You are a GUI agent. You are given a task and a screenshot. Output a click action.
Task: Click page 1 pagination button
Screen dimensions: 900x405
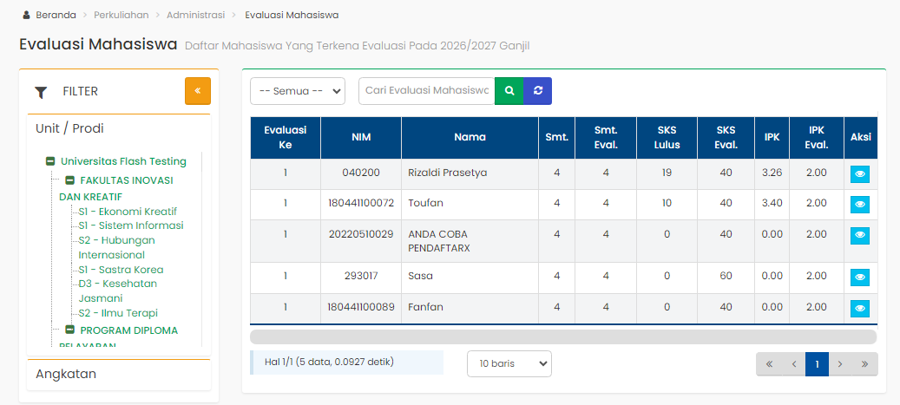pos(817,364)
